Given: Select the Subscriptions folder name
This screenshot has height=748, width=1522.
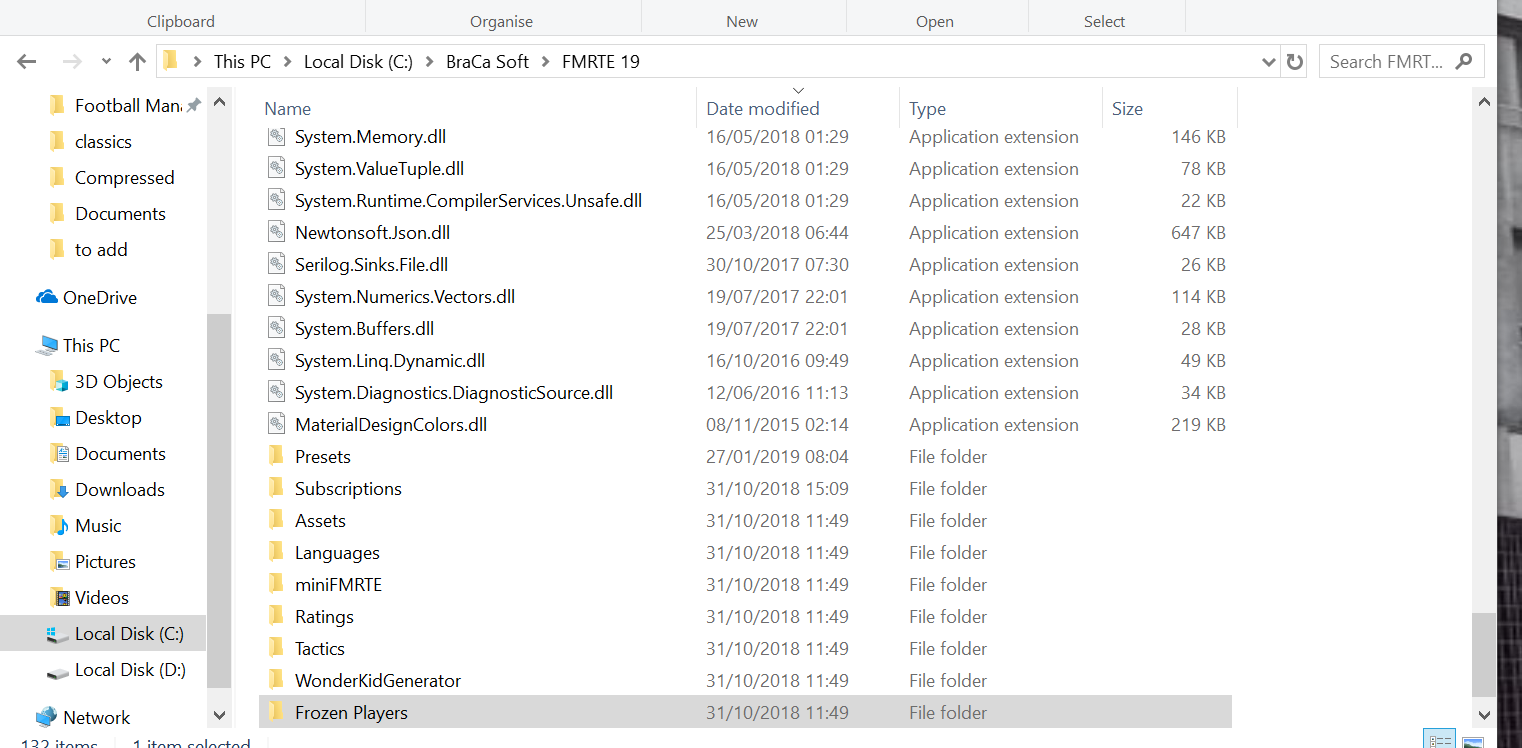Looking at the screenshot, I should pos(348,489).
